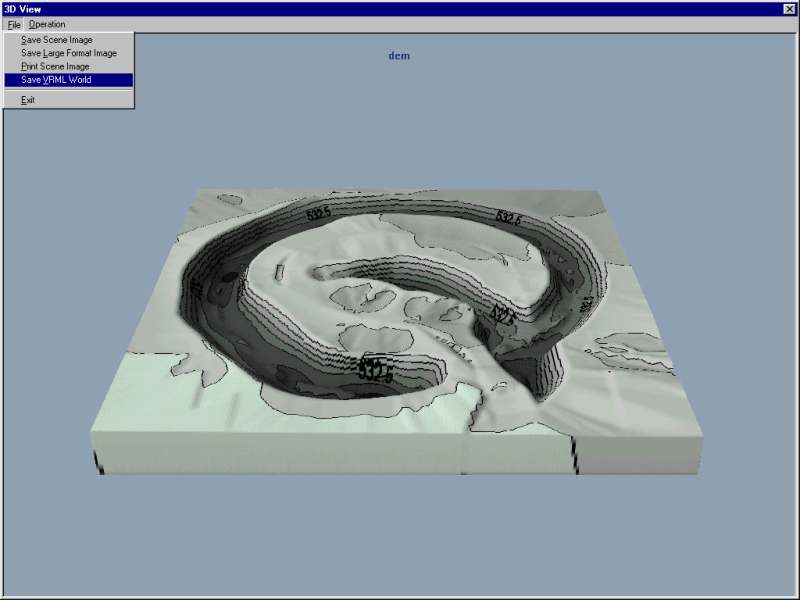Choose Save Scene Image
Viewport: 800px width, 600px height.
coord(57,40)
